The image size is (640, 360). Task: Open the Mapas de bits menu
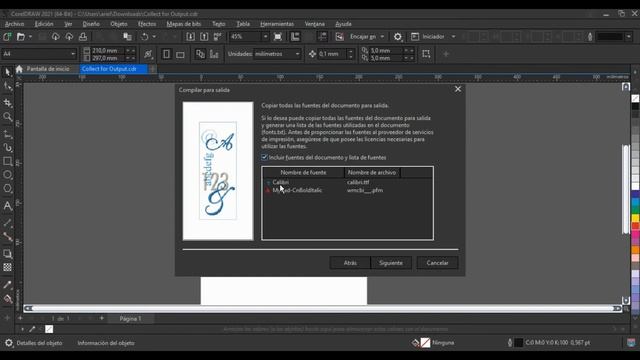pos(183,24)
